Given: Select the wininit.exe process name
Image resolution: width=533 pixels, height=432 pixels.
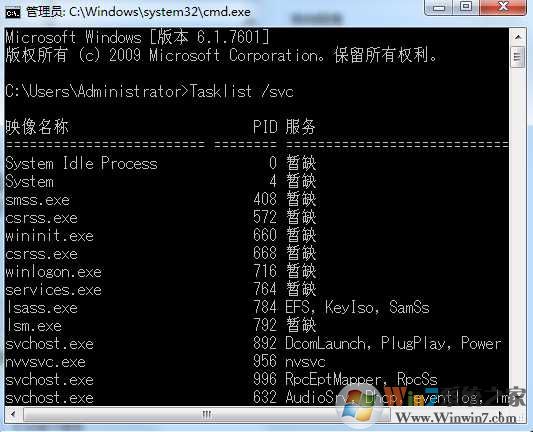Looking at the screenshot, I should pos(50,236).
